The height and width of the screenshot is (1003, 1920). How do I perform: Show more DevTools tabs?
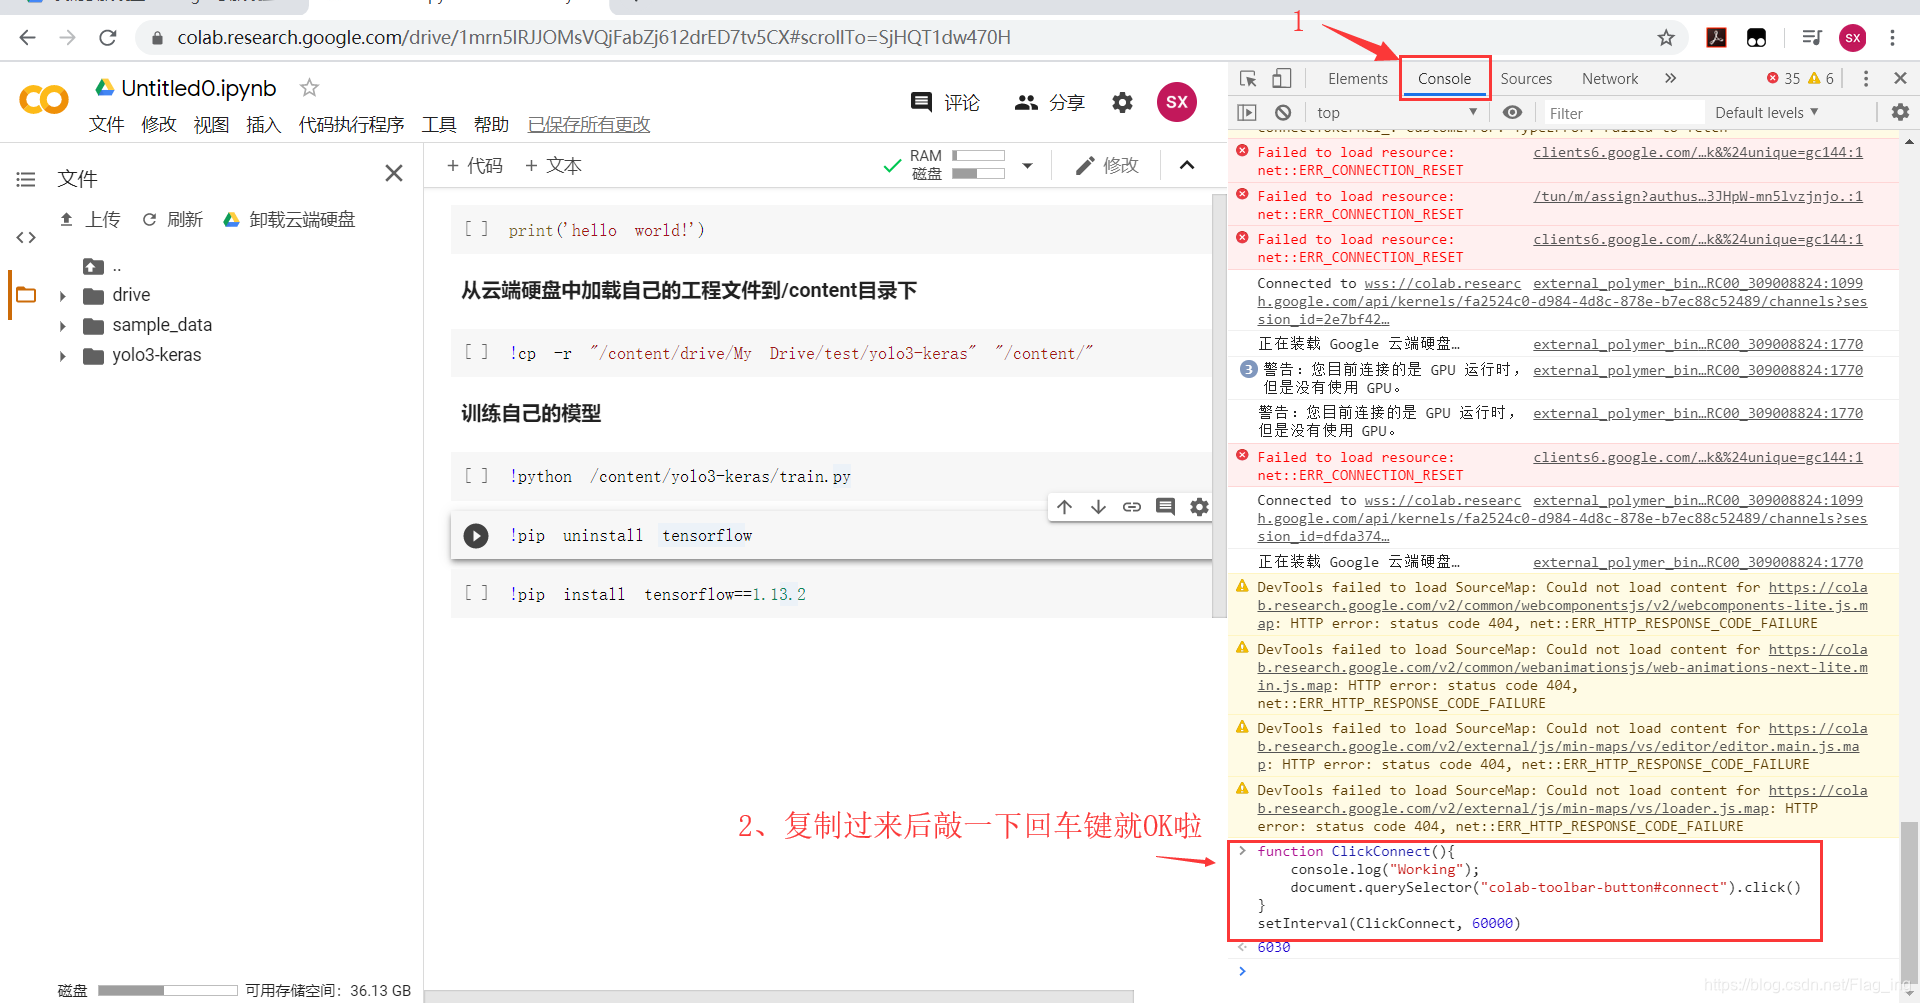coord(1670,79)
